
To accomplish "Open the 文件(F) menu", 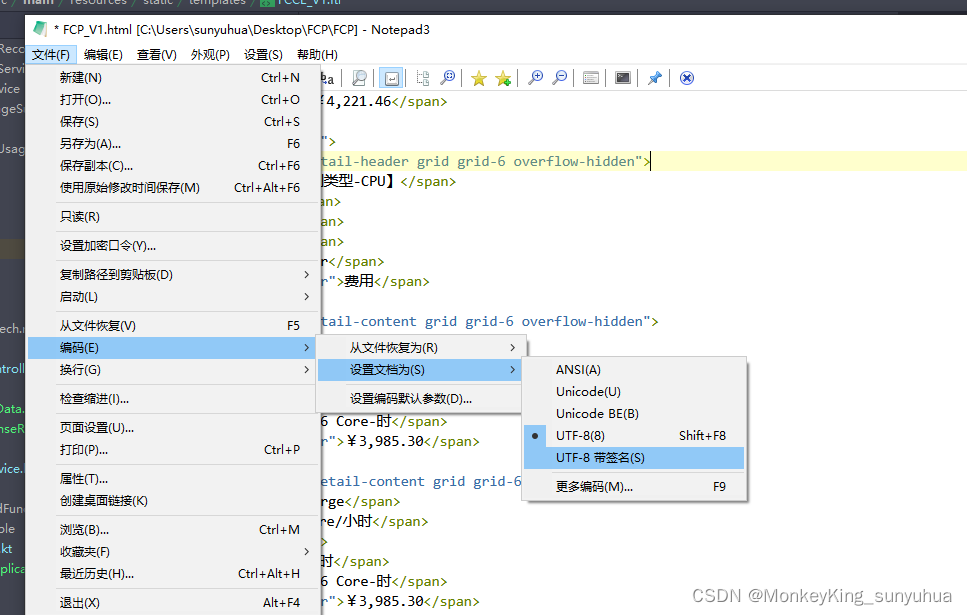I will click(x=51, y=55).
